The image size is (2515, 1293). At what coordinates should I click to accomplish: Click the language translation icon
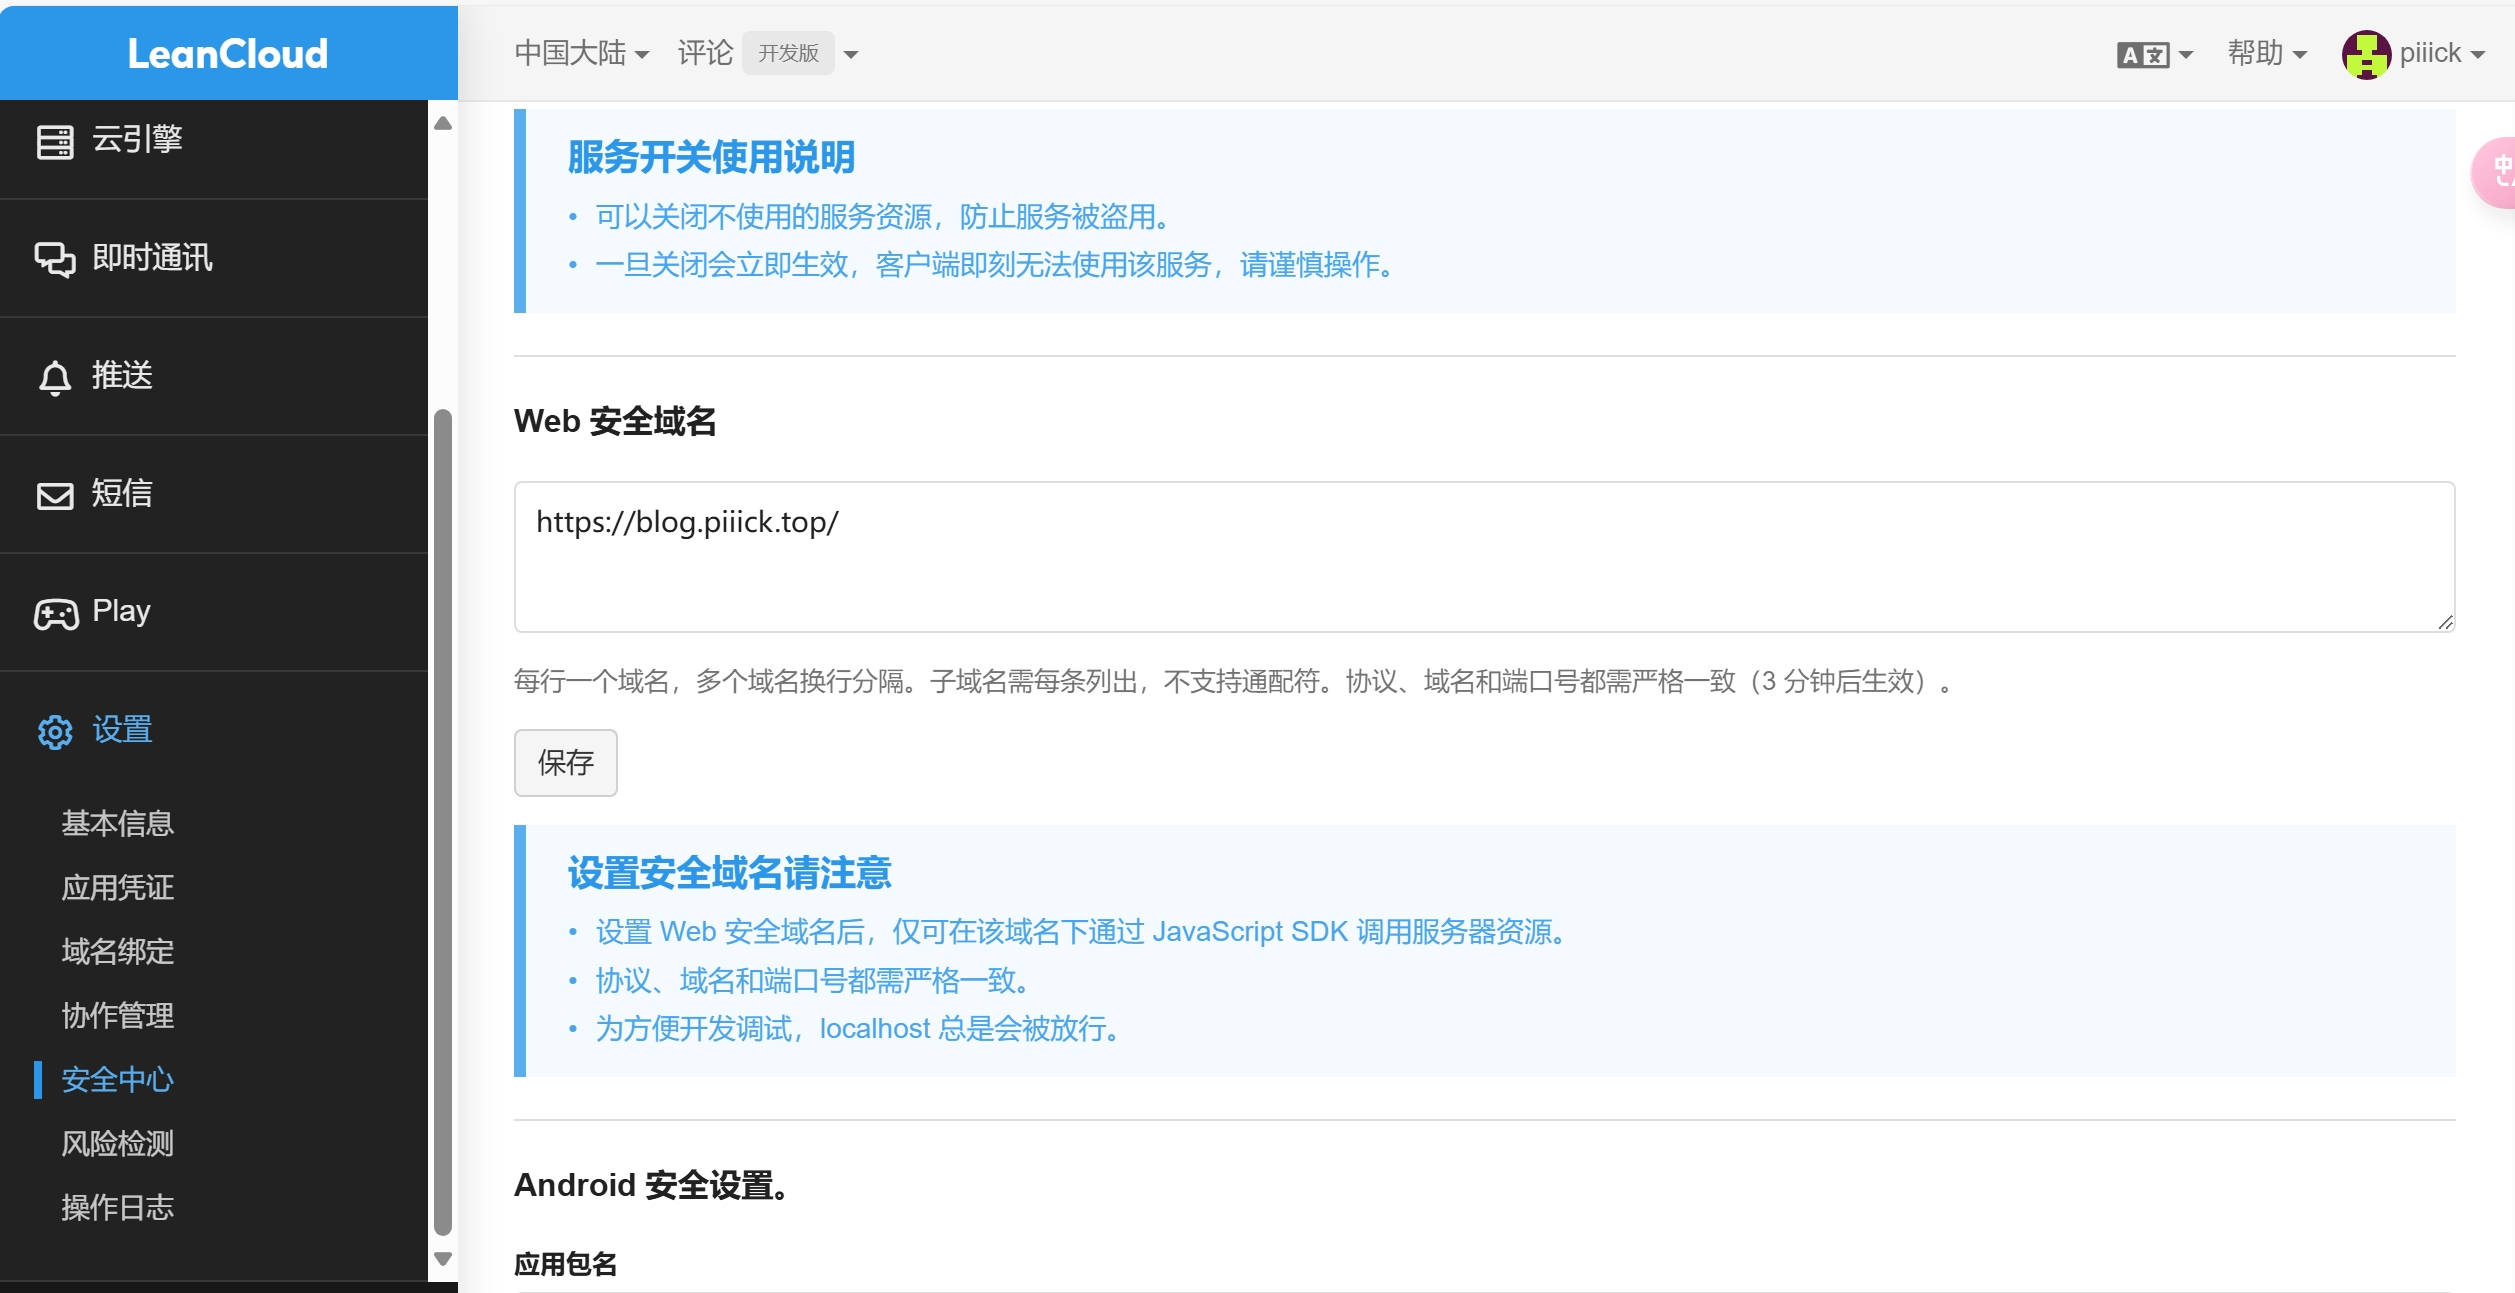click(x=2142, y=55)
